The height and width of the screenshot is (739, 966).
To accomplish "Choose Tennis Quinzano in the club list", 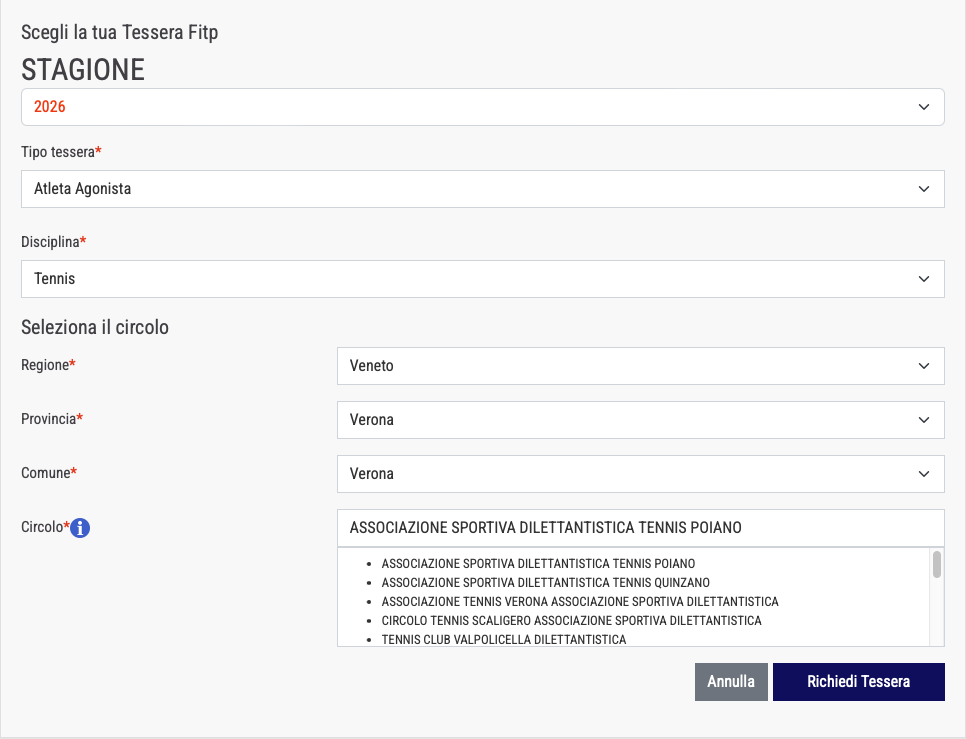I will coord(545,582).
